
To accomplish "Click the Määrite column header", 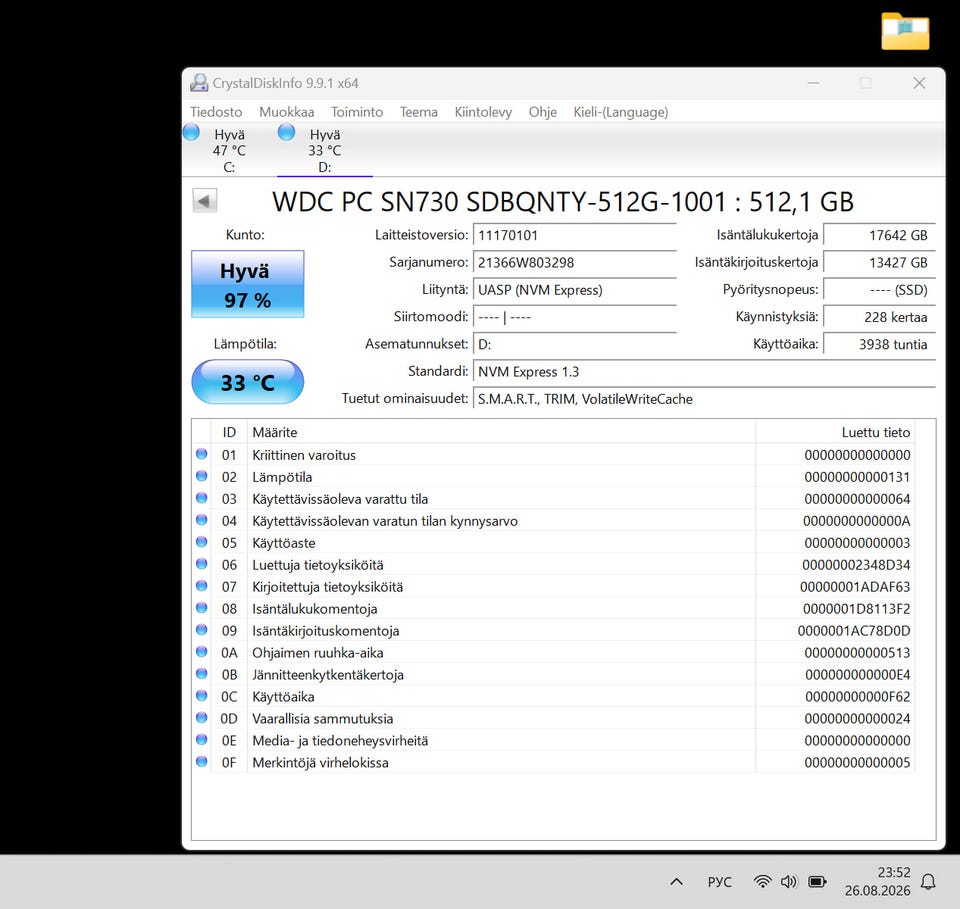I will [501, 432].
